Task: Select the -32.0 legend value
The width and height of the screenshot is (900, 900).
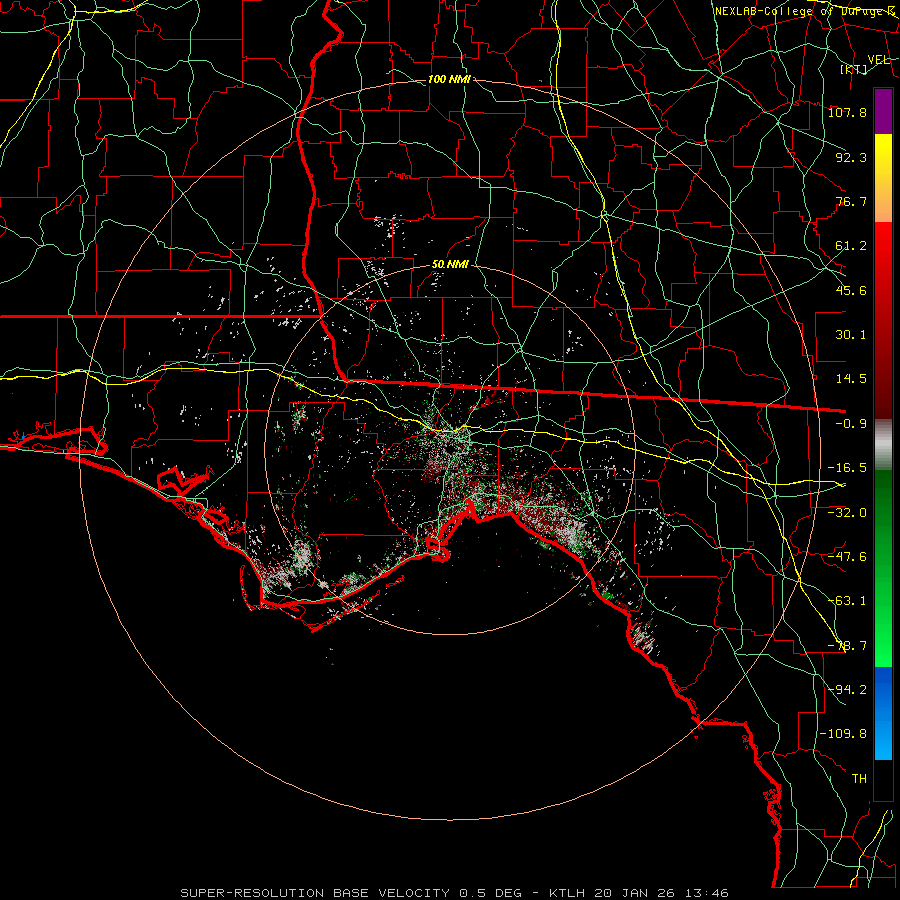Action: click(847, 511)
